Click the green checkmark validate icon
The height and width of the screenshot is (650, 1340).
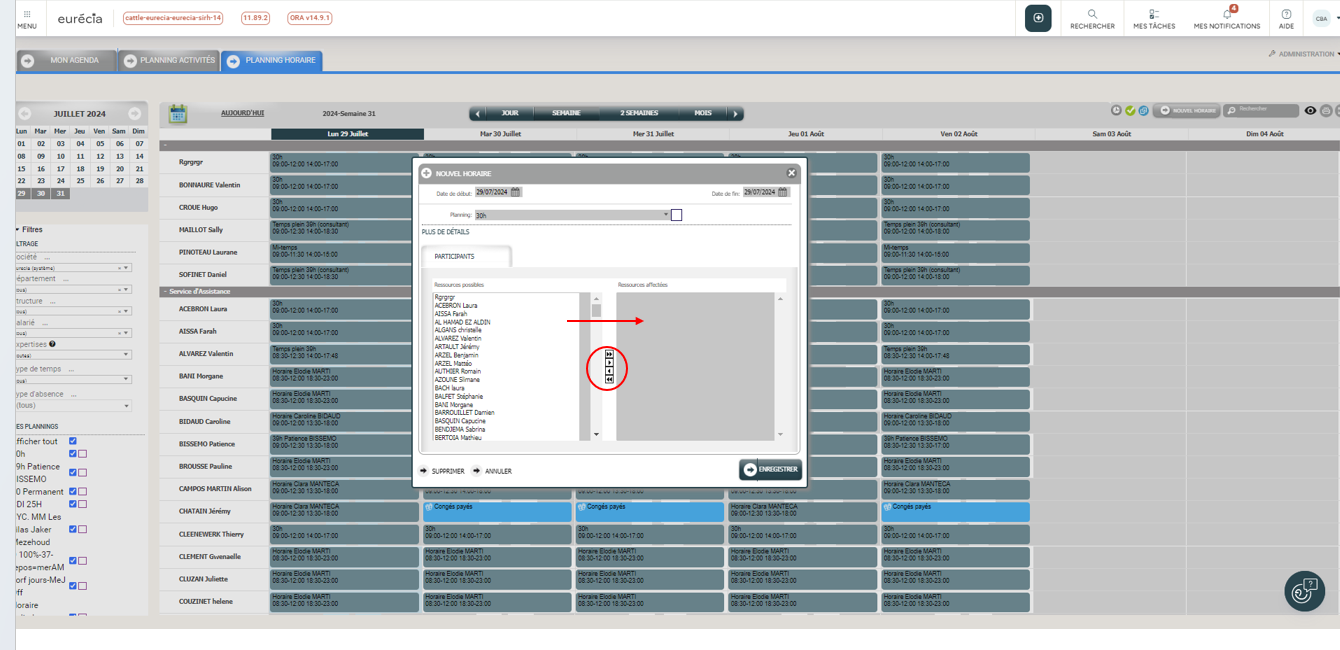coord(1130,111)
